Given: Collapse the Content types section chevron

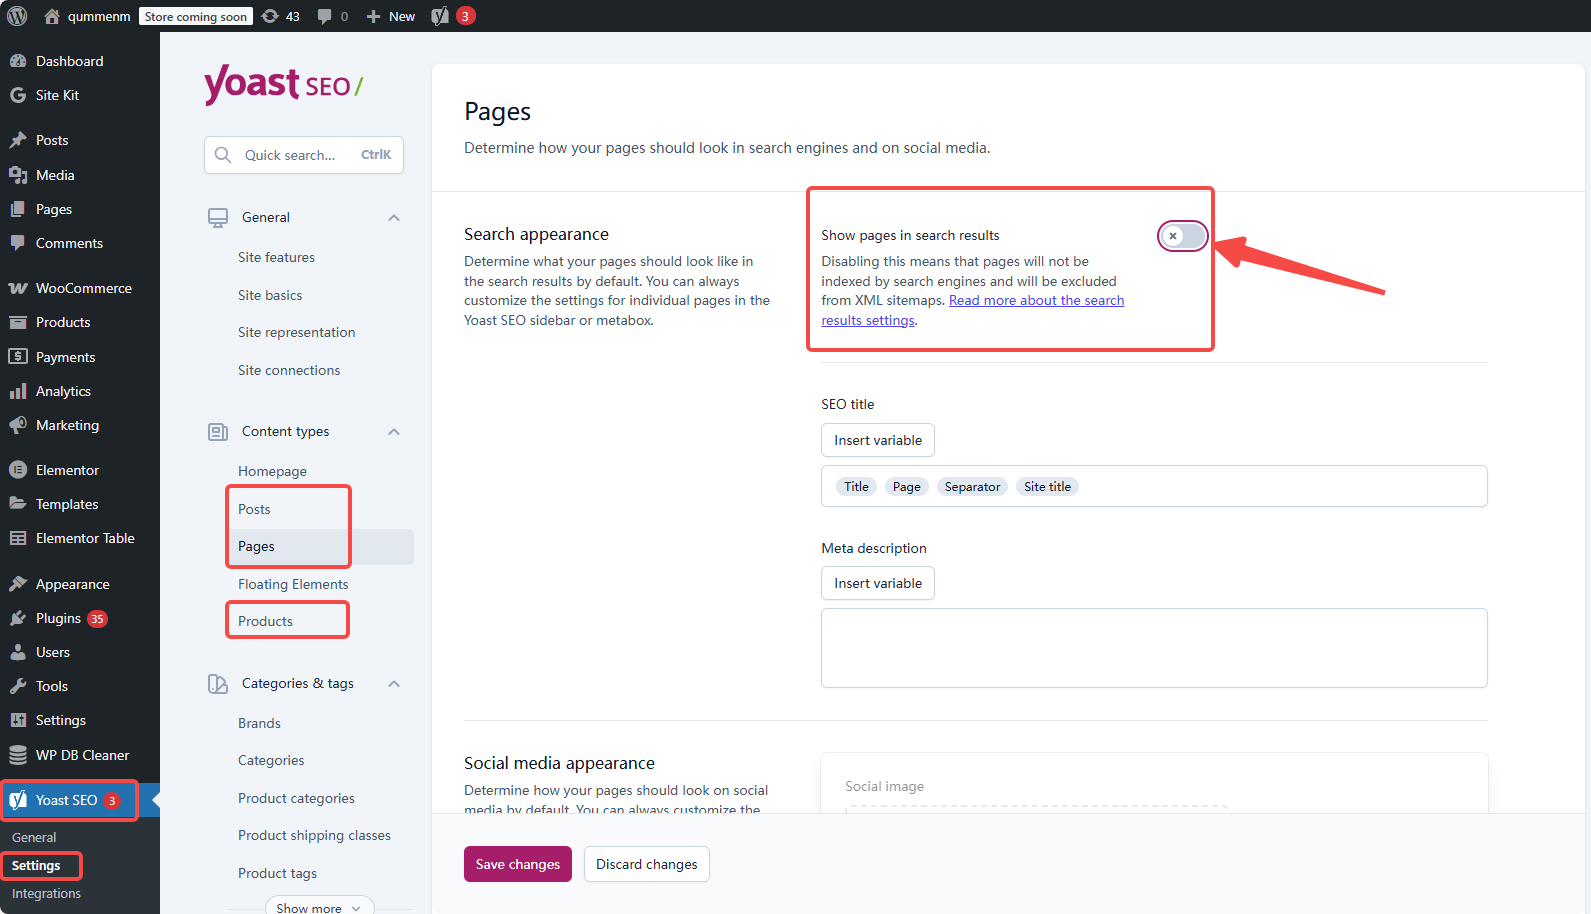Looking at the screenshot, I should (394, 432).
